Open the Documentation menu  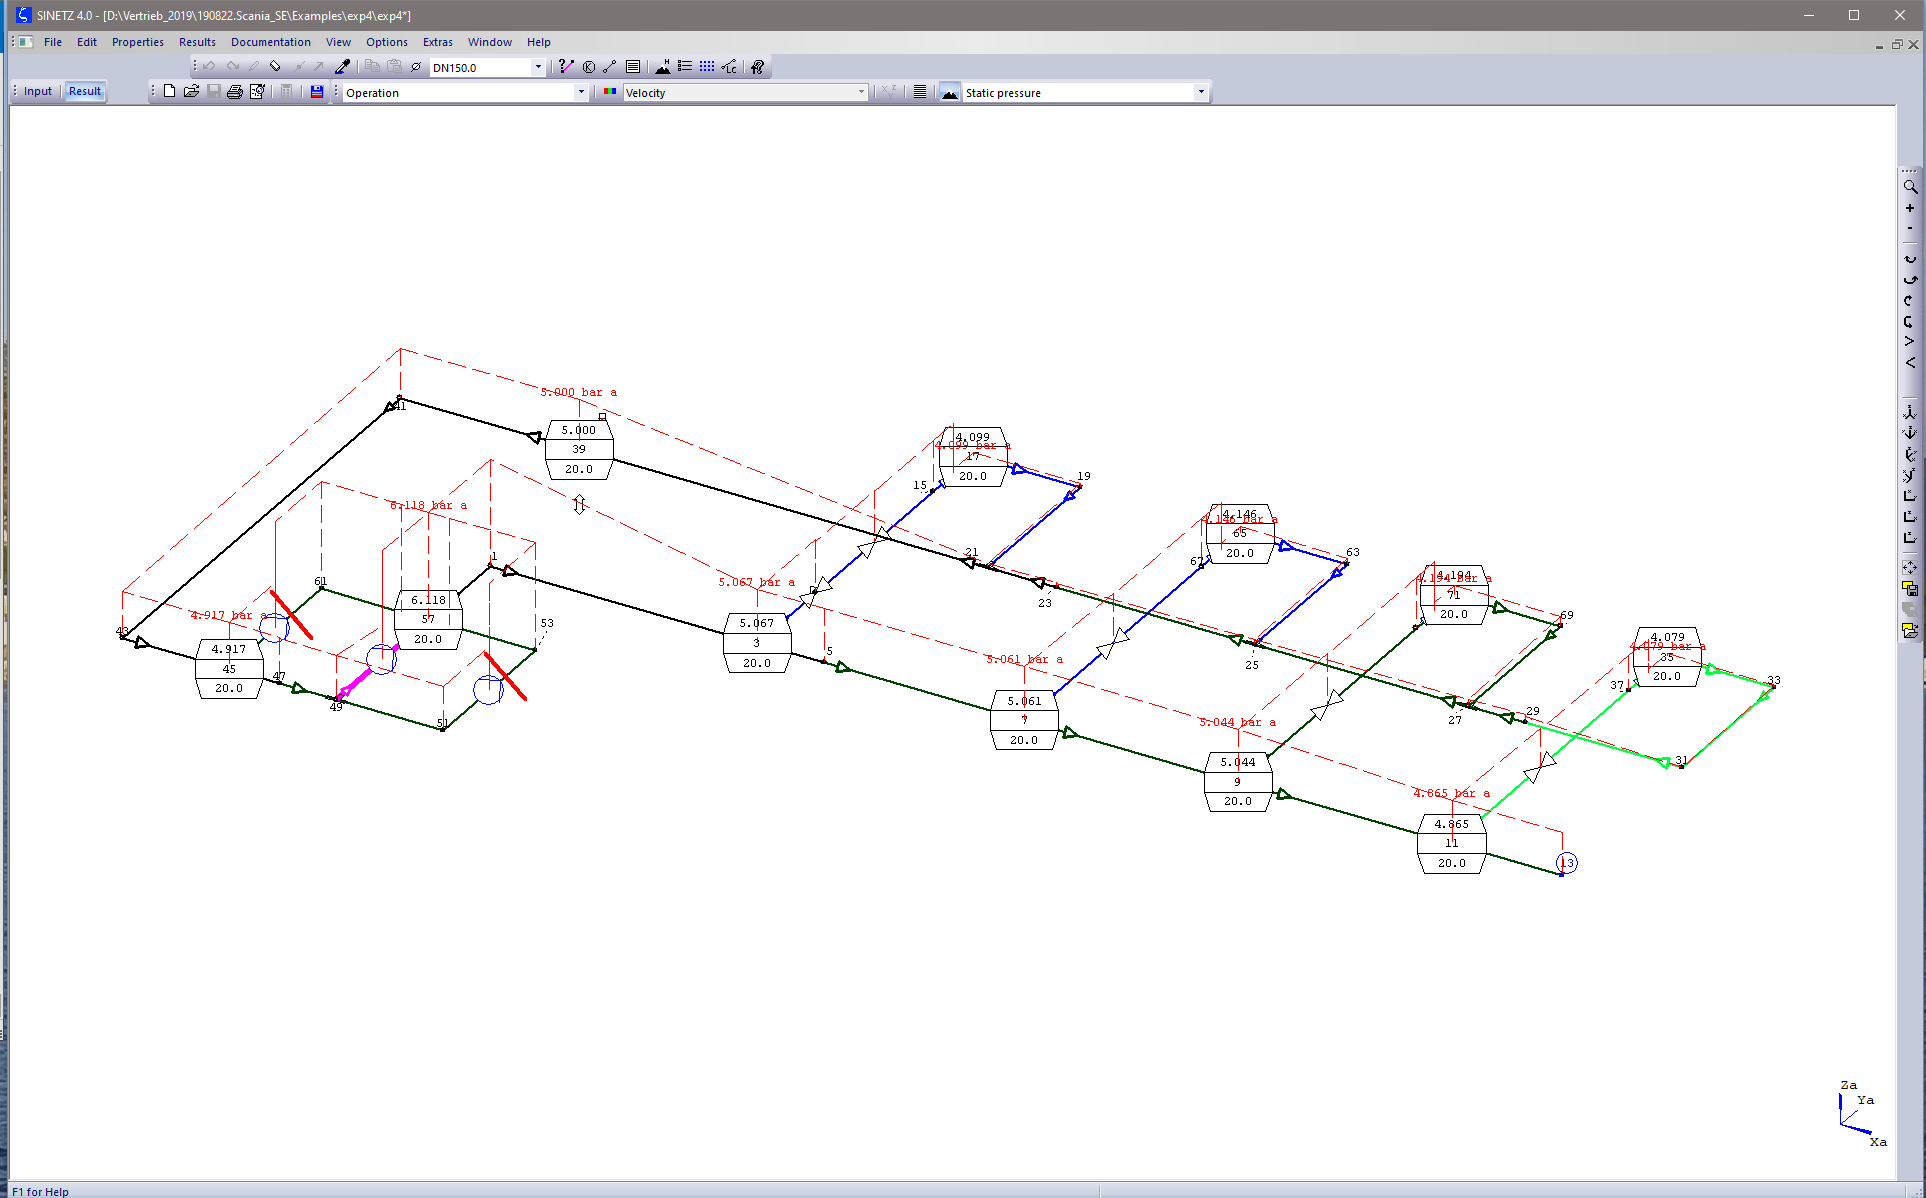[x=271, y=42]
